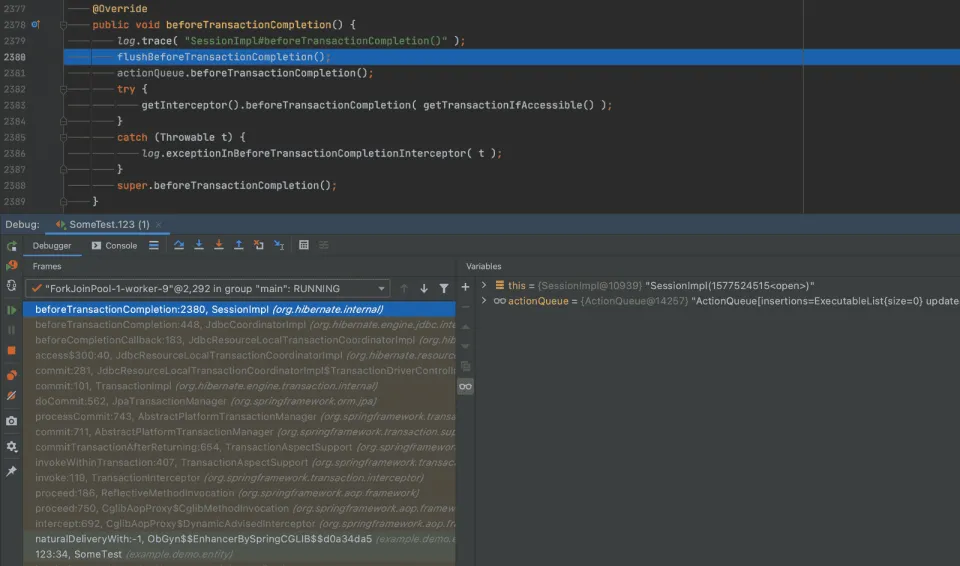The image size is (960, 566).
Task: Select frame access$300:40
Action: 239,355
